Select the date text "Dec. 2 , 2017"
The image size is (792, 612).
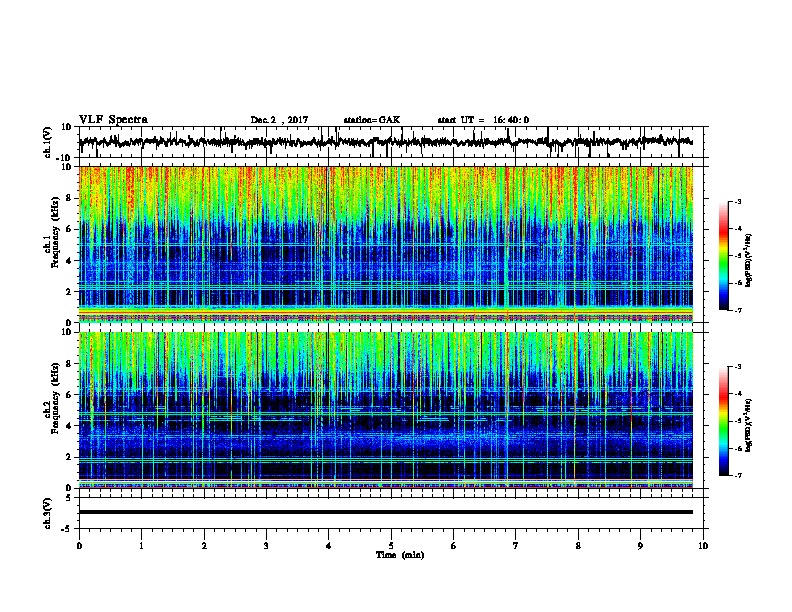[279, 120]
